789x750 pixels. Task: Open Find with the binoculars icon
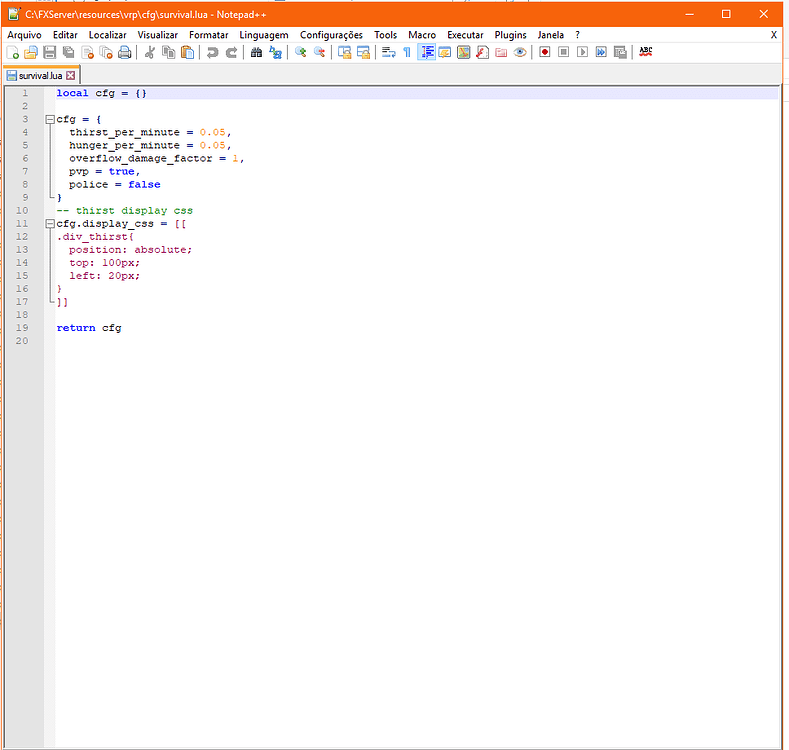(256, 53)
